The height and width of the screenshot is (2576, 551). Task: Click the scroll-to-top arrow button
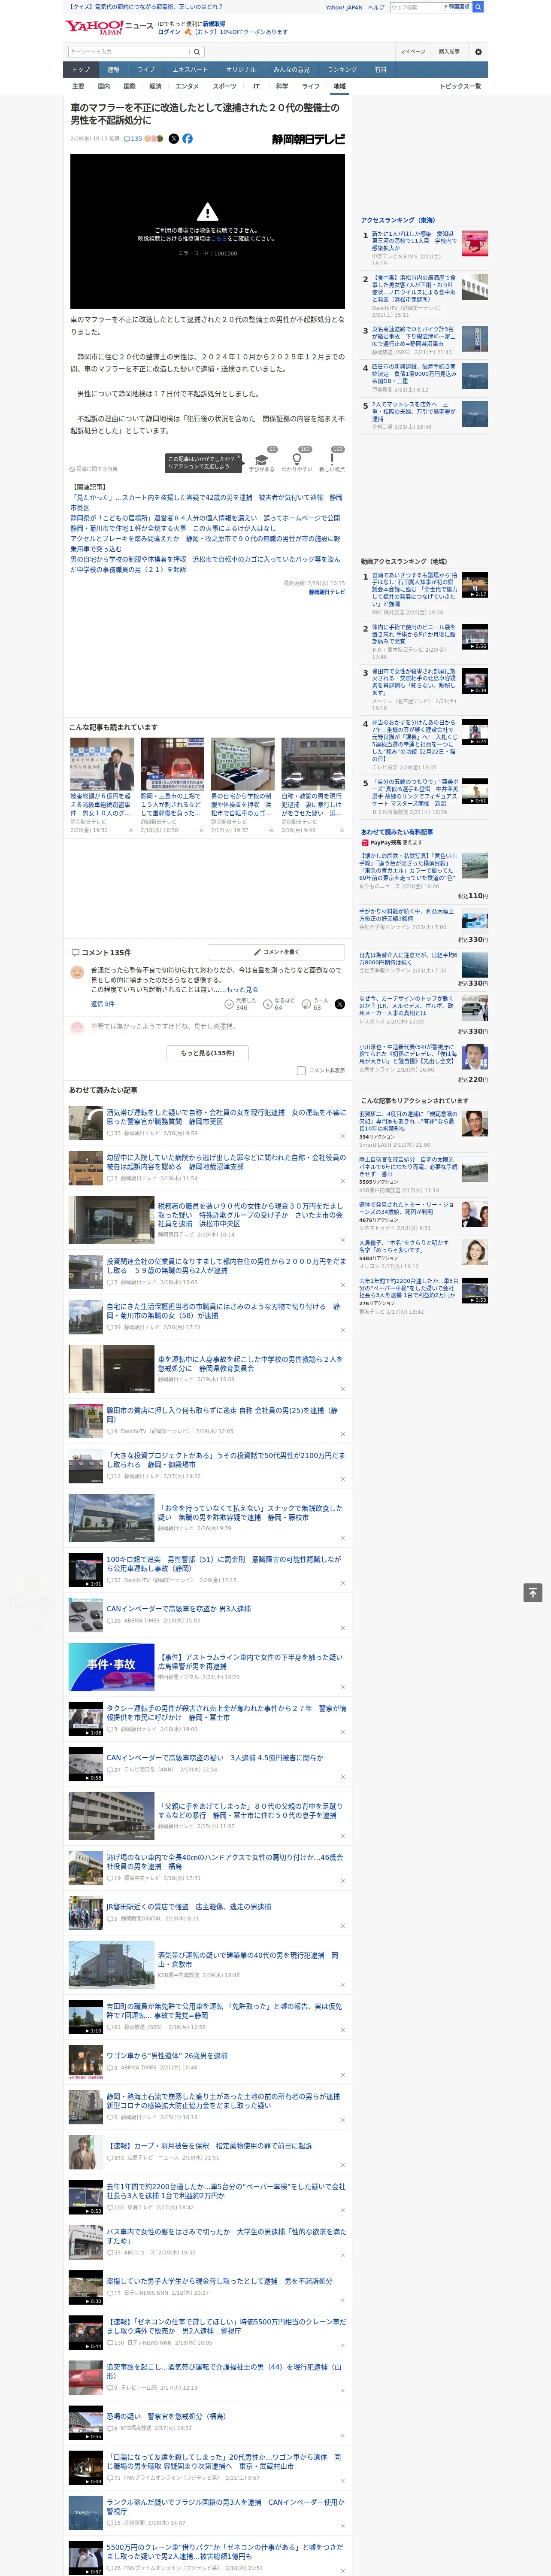(x=533, y=1593)
